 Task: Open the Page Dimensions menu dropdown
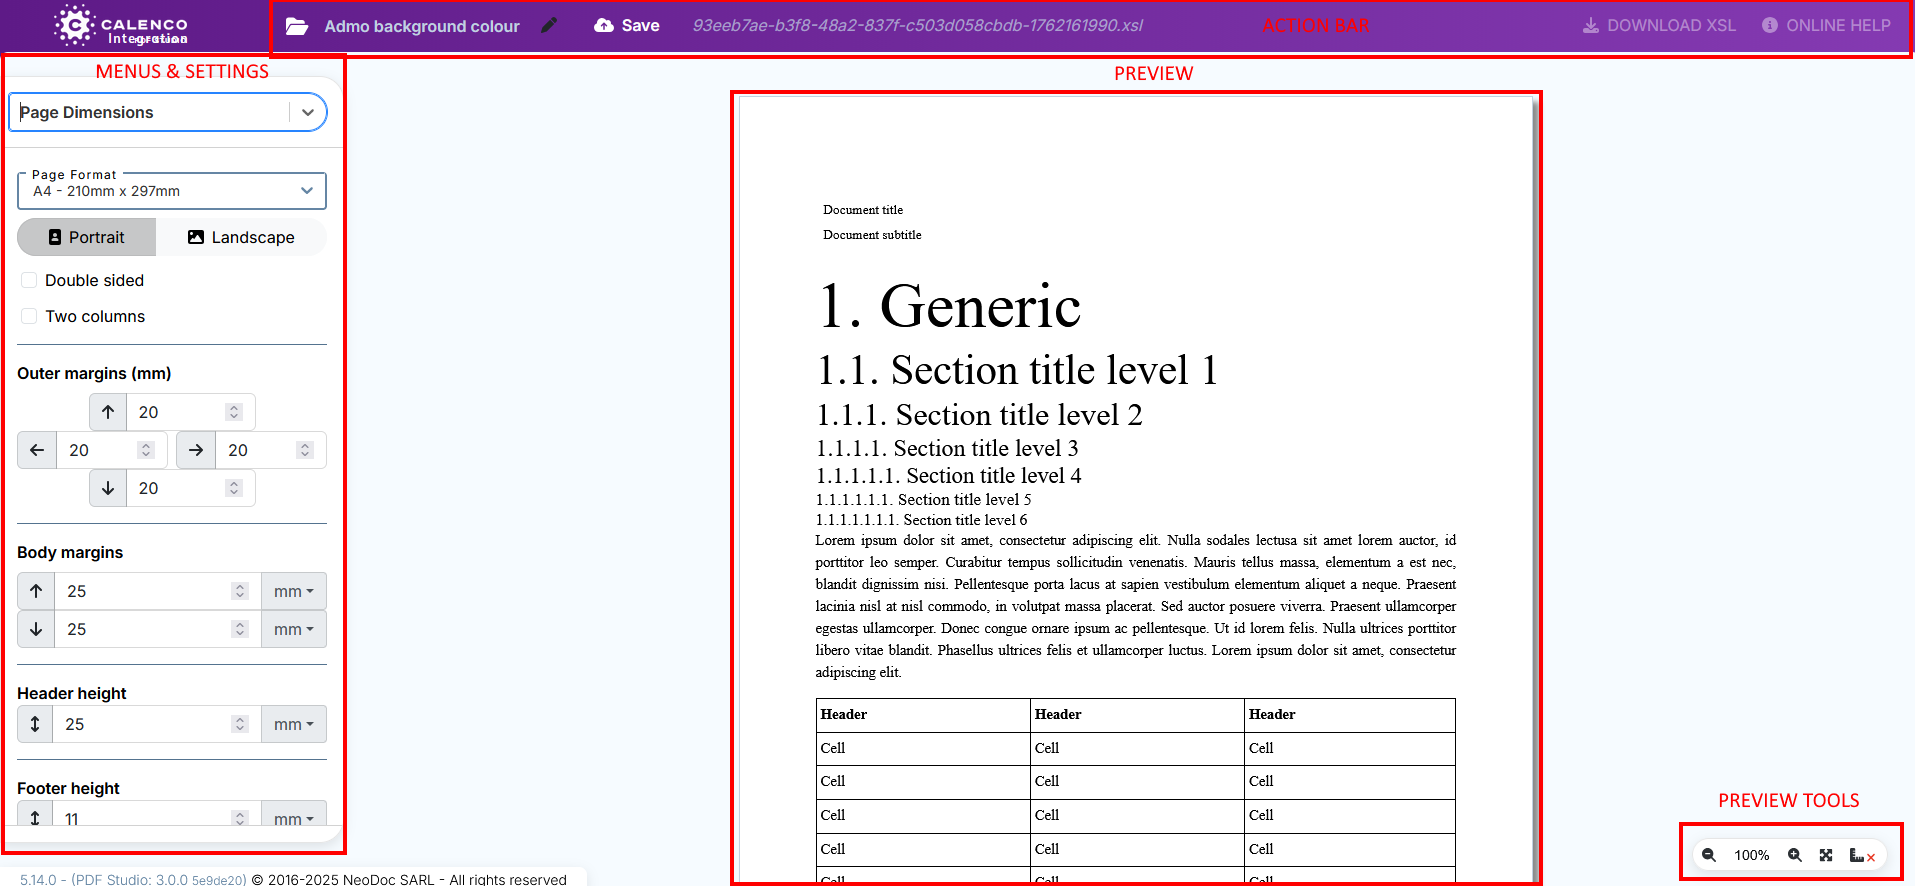[307, 113]
